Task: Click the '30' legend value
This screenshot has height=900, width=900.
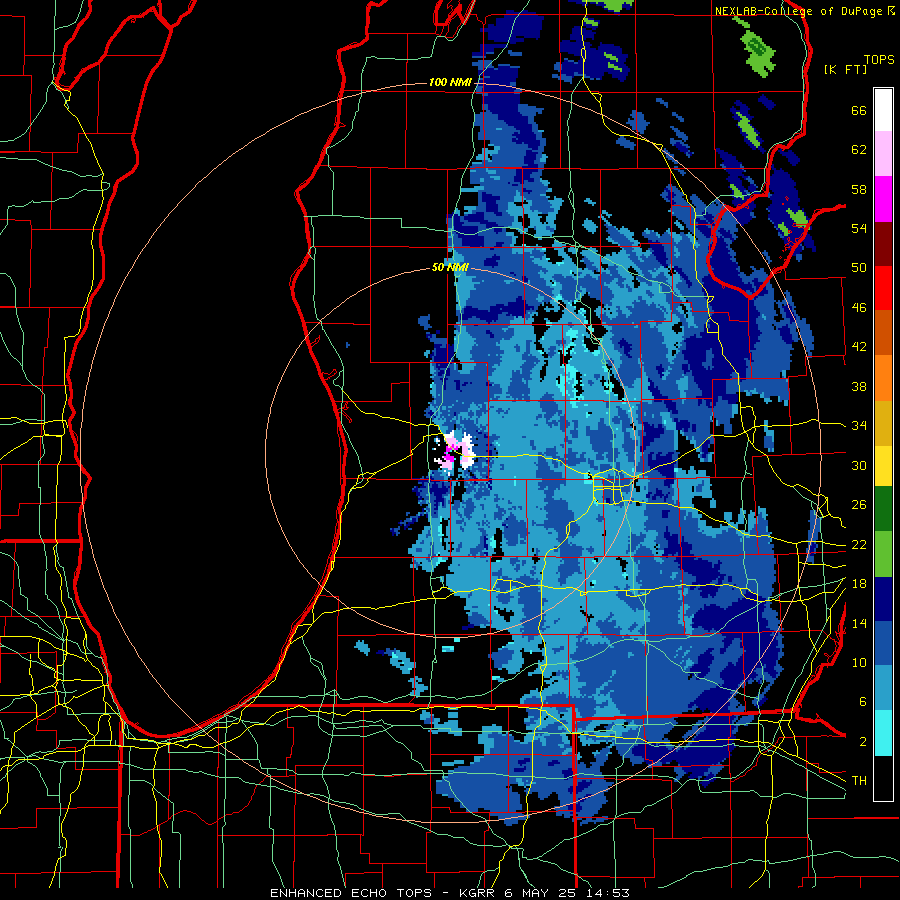Action: [x=859, y=465]
